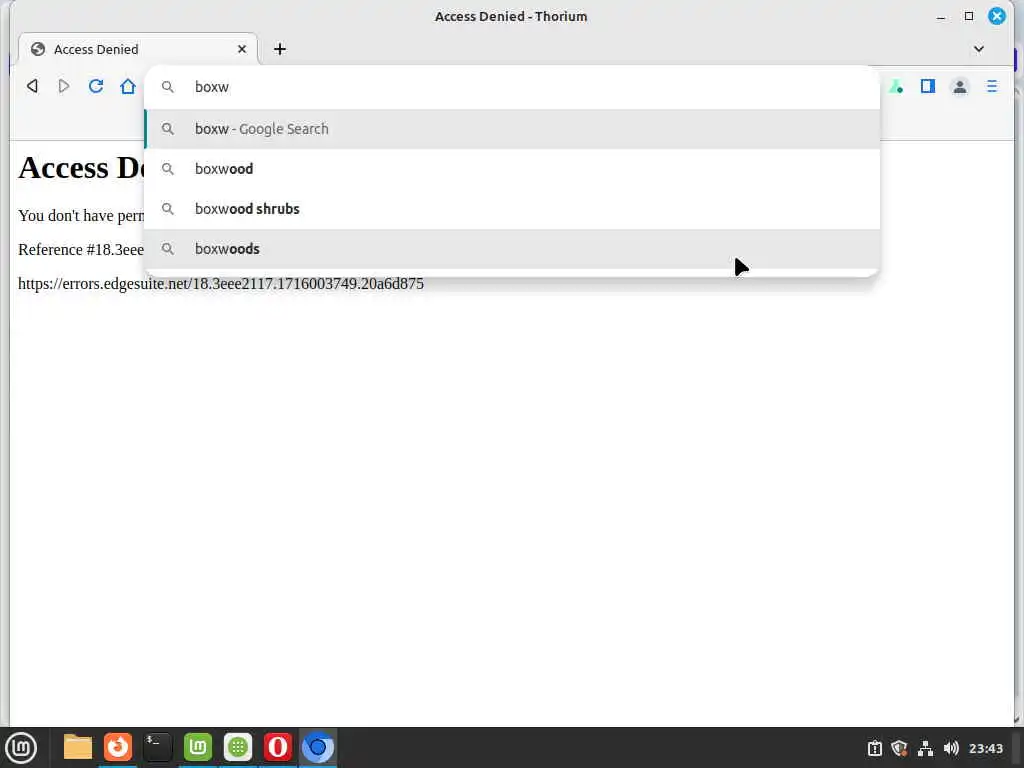1024x768 pixels.
Task: Click the address bar containing 'boxw'
Action: (x=512, y=87)
